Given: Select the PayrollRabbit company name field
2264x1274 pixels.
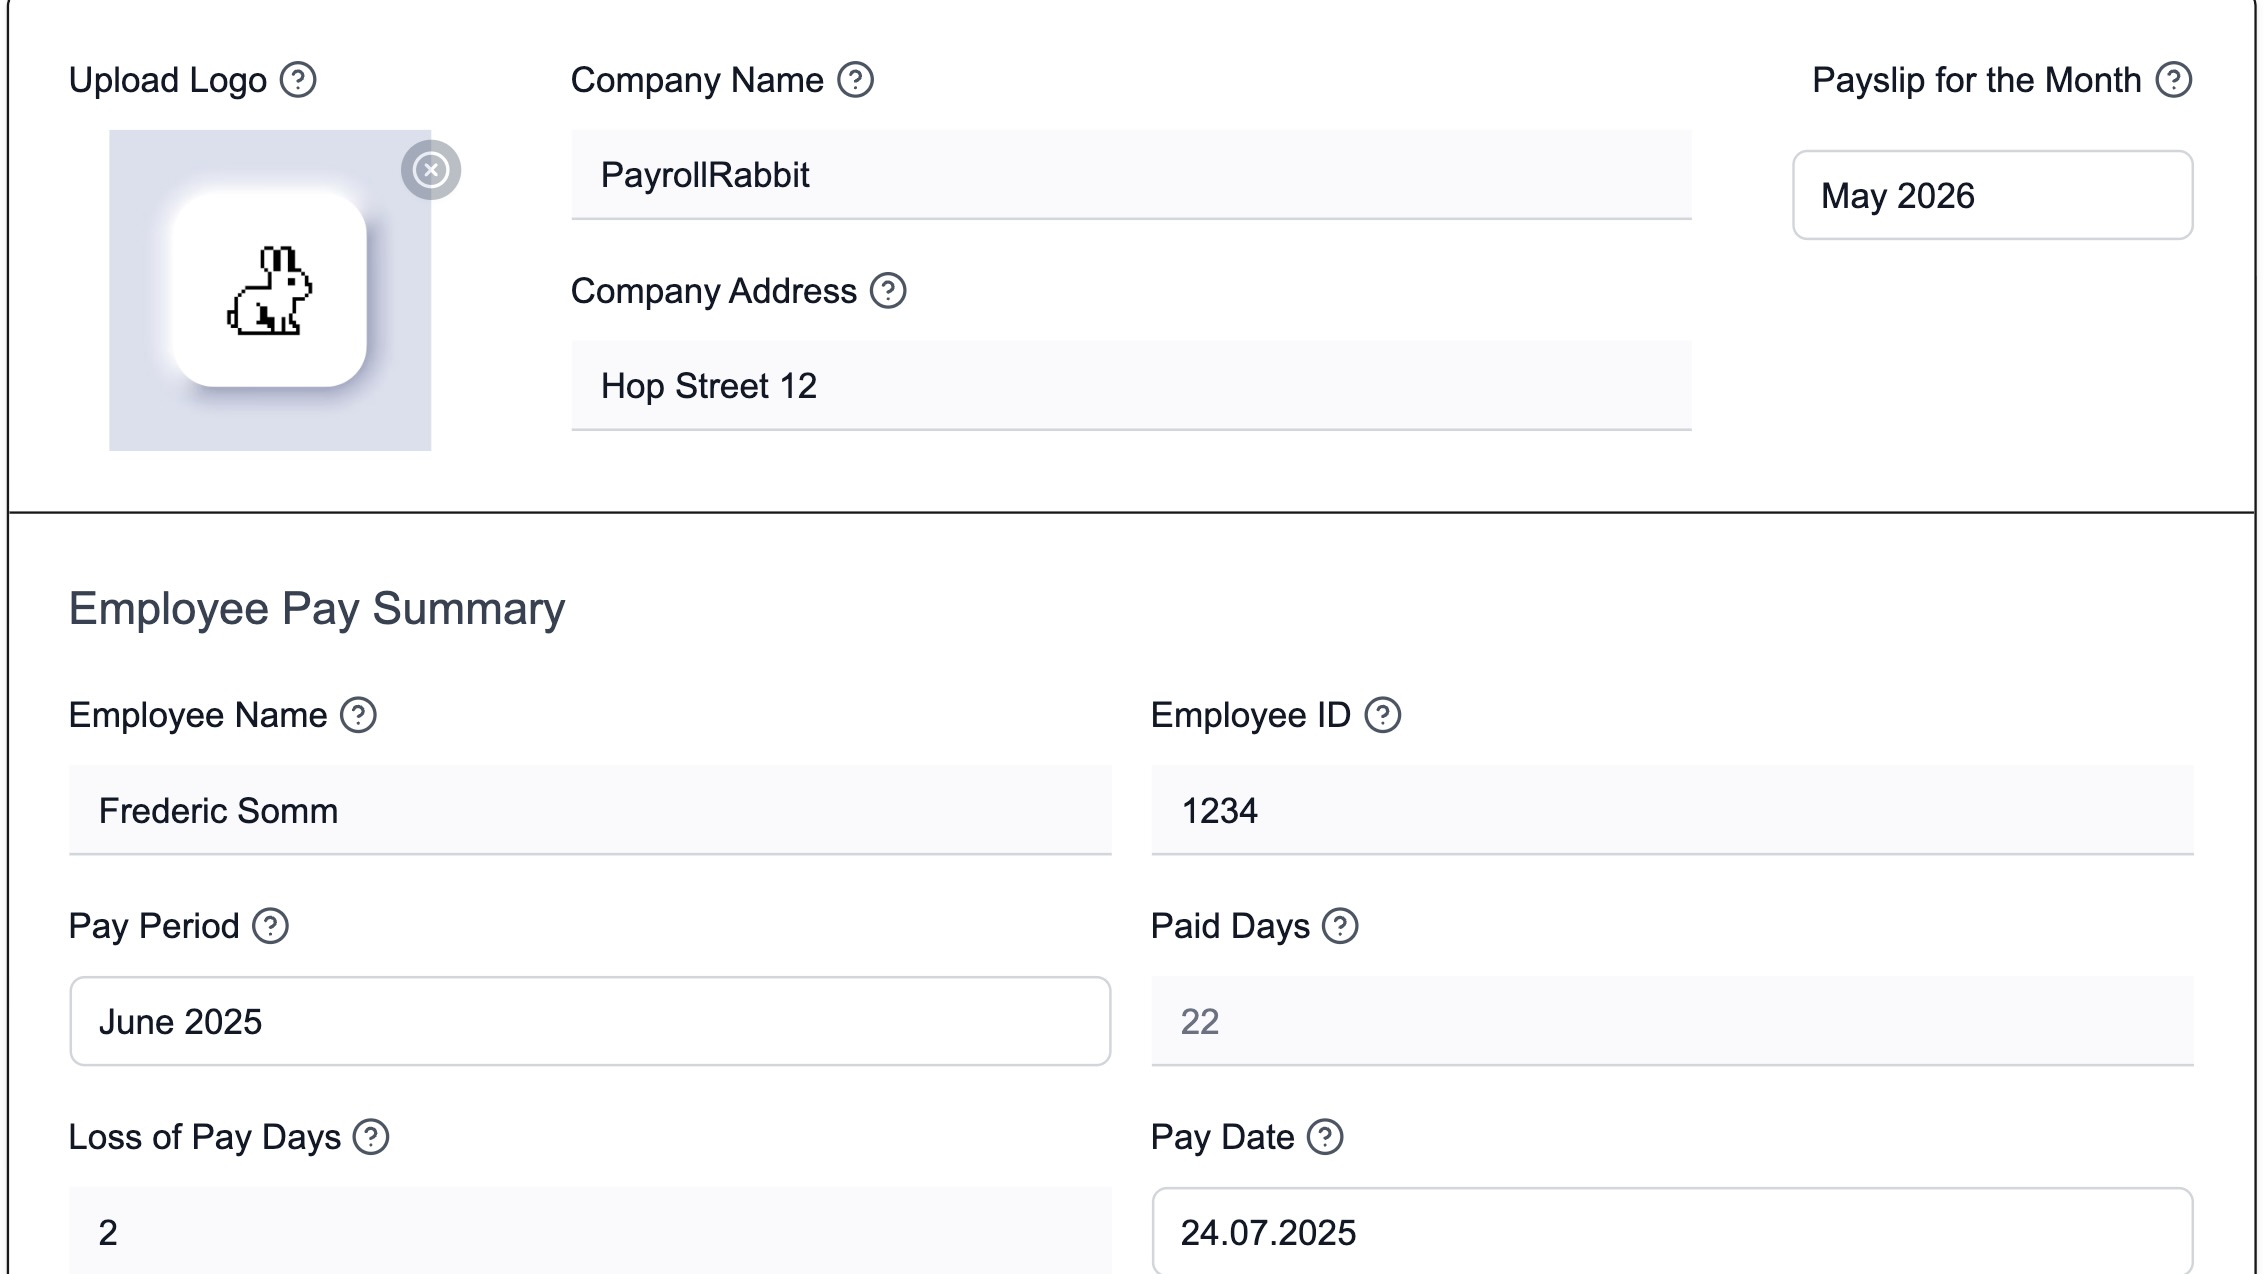Looking at the screenshot, I should [1130, 174].
